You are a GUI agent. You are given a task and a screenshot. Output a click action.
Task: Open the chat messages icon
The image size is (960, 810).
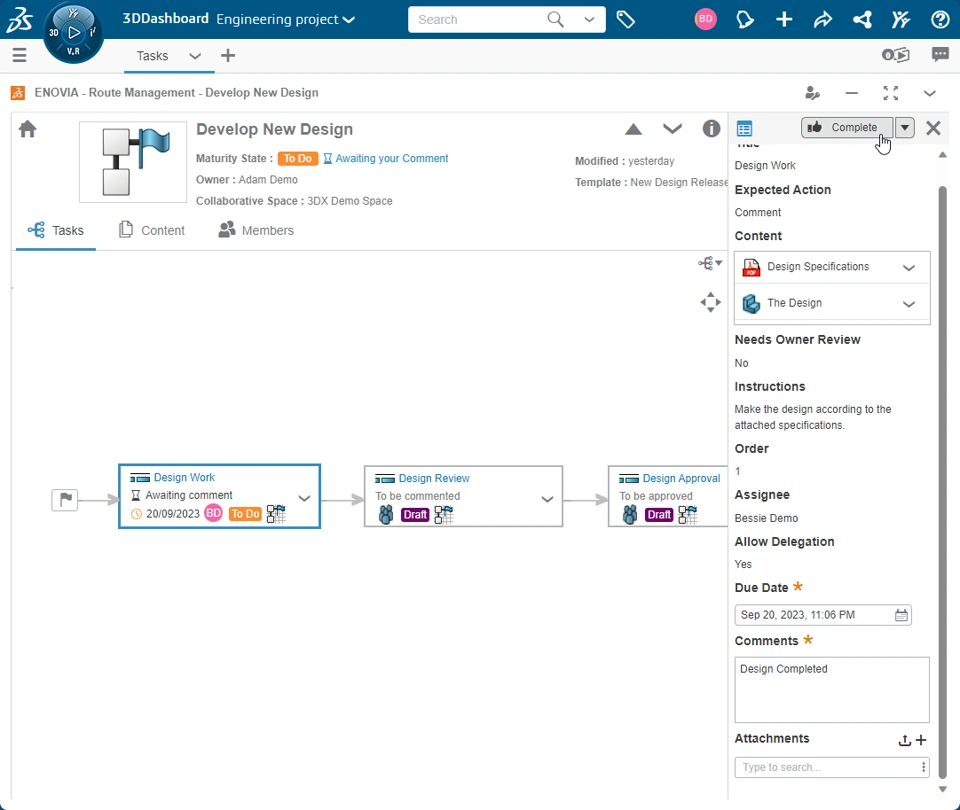(x=940, y=54)
